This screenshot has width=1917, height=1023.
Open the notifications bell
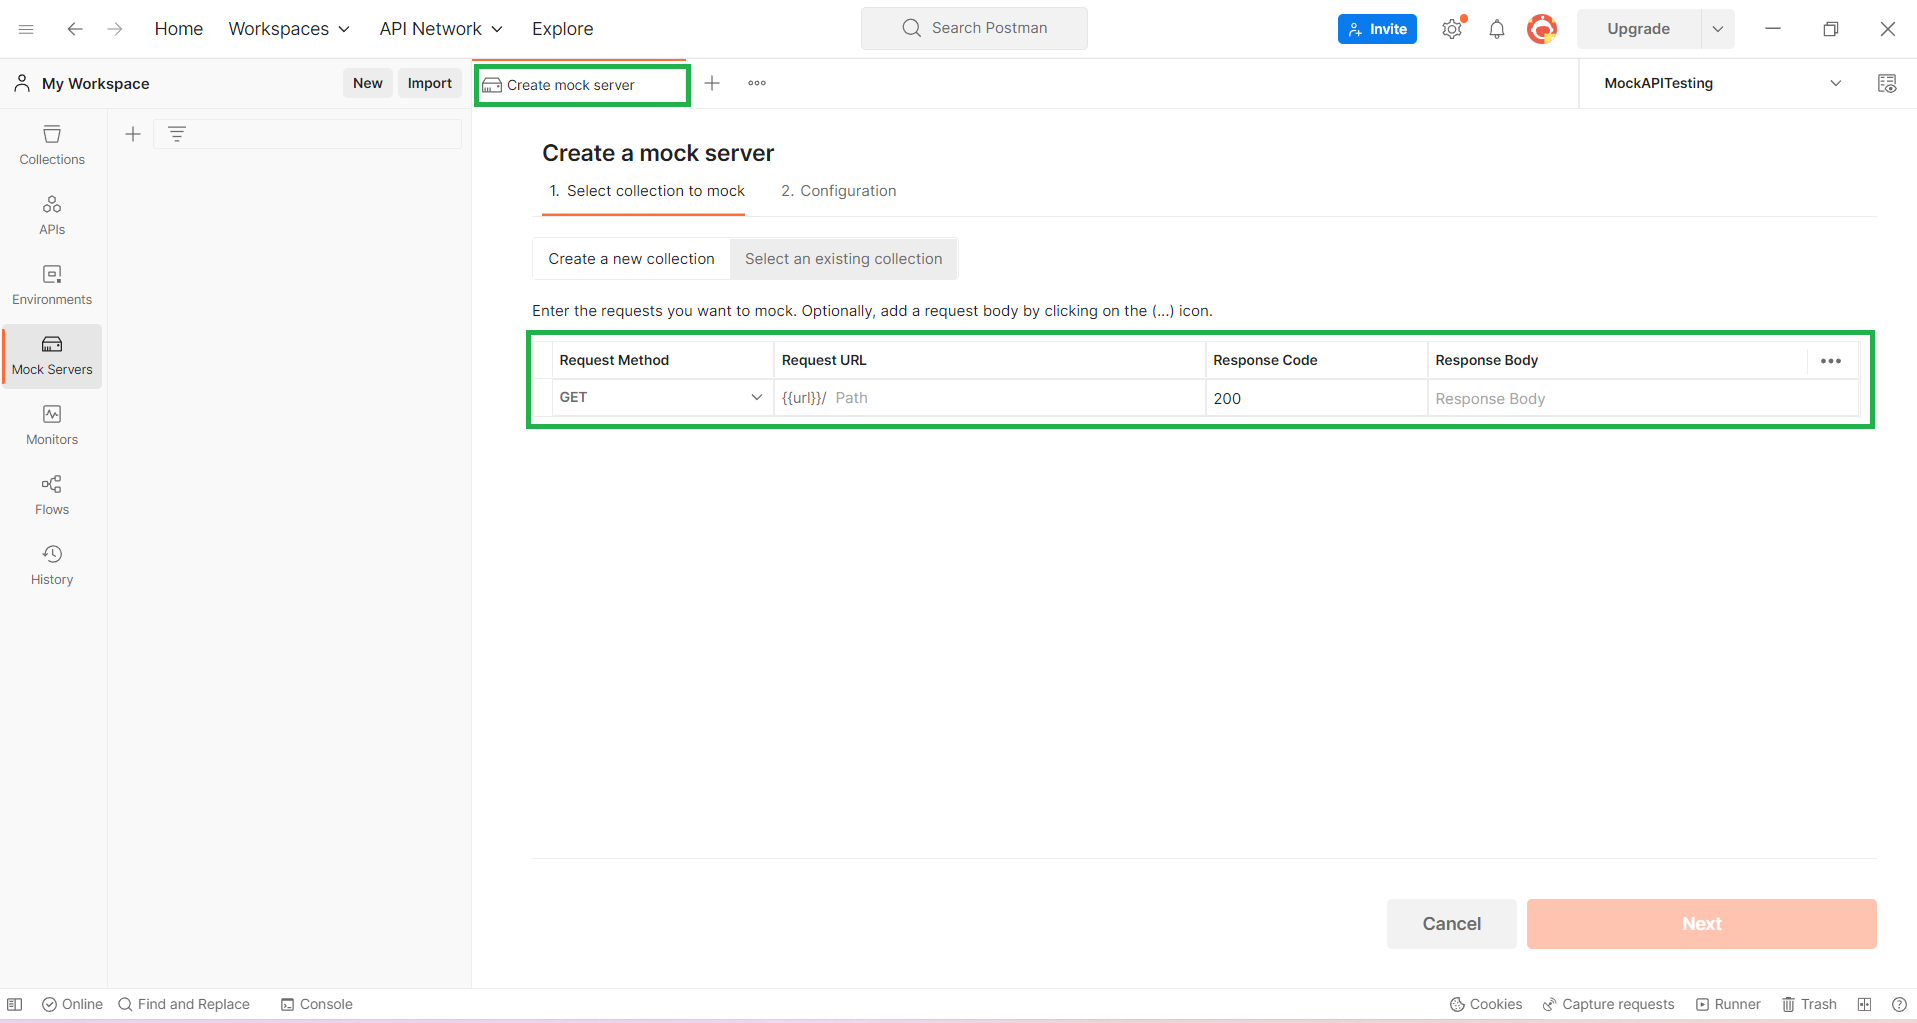pos(1497,29)
